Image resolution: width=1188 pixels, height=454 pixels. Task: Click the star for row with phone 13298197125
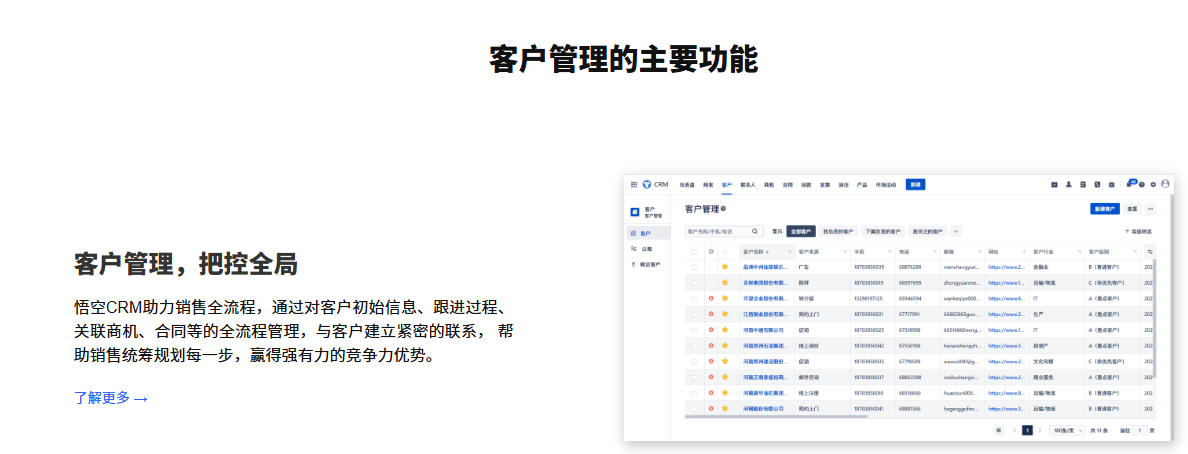(724, 298)
